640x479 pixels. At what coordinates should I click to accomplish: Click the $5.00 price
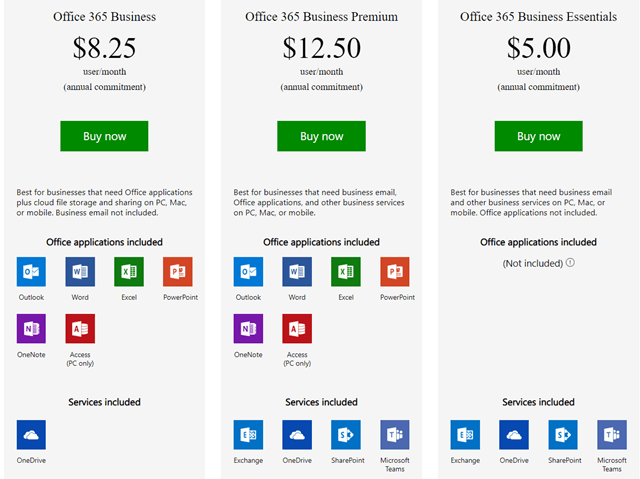point(539,48)
